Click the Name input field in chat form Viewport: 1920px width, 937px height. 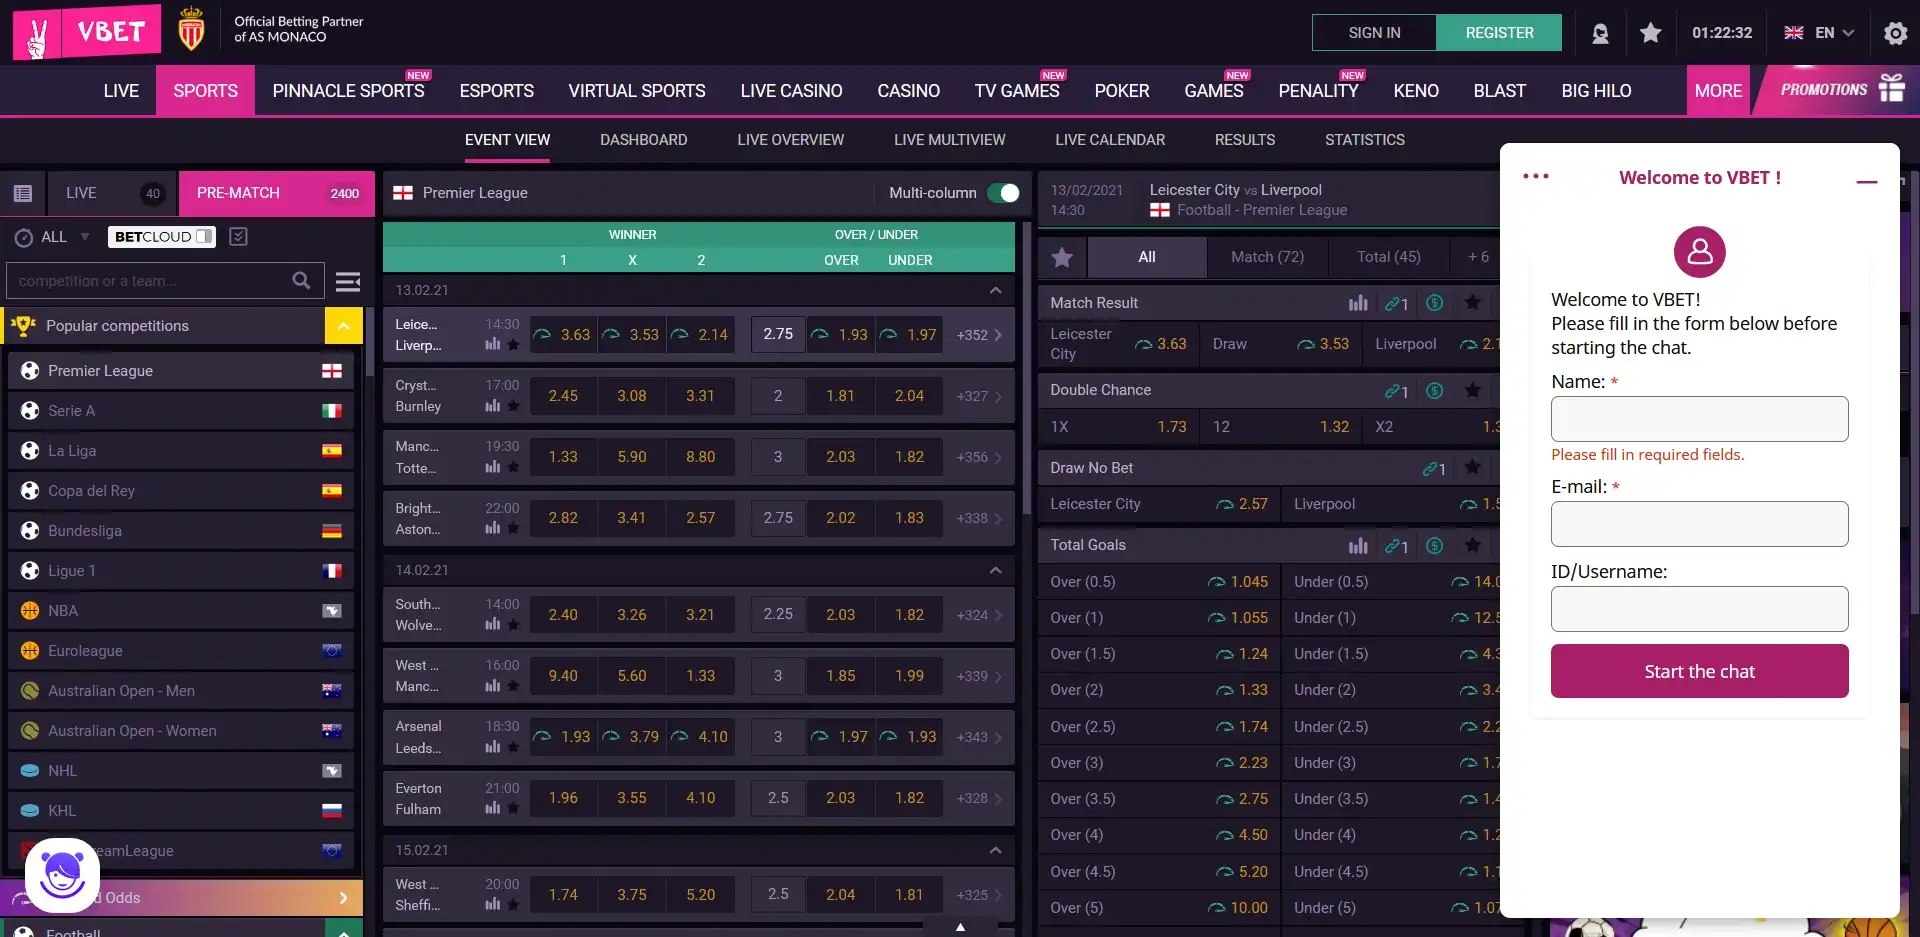point(1699,419)
